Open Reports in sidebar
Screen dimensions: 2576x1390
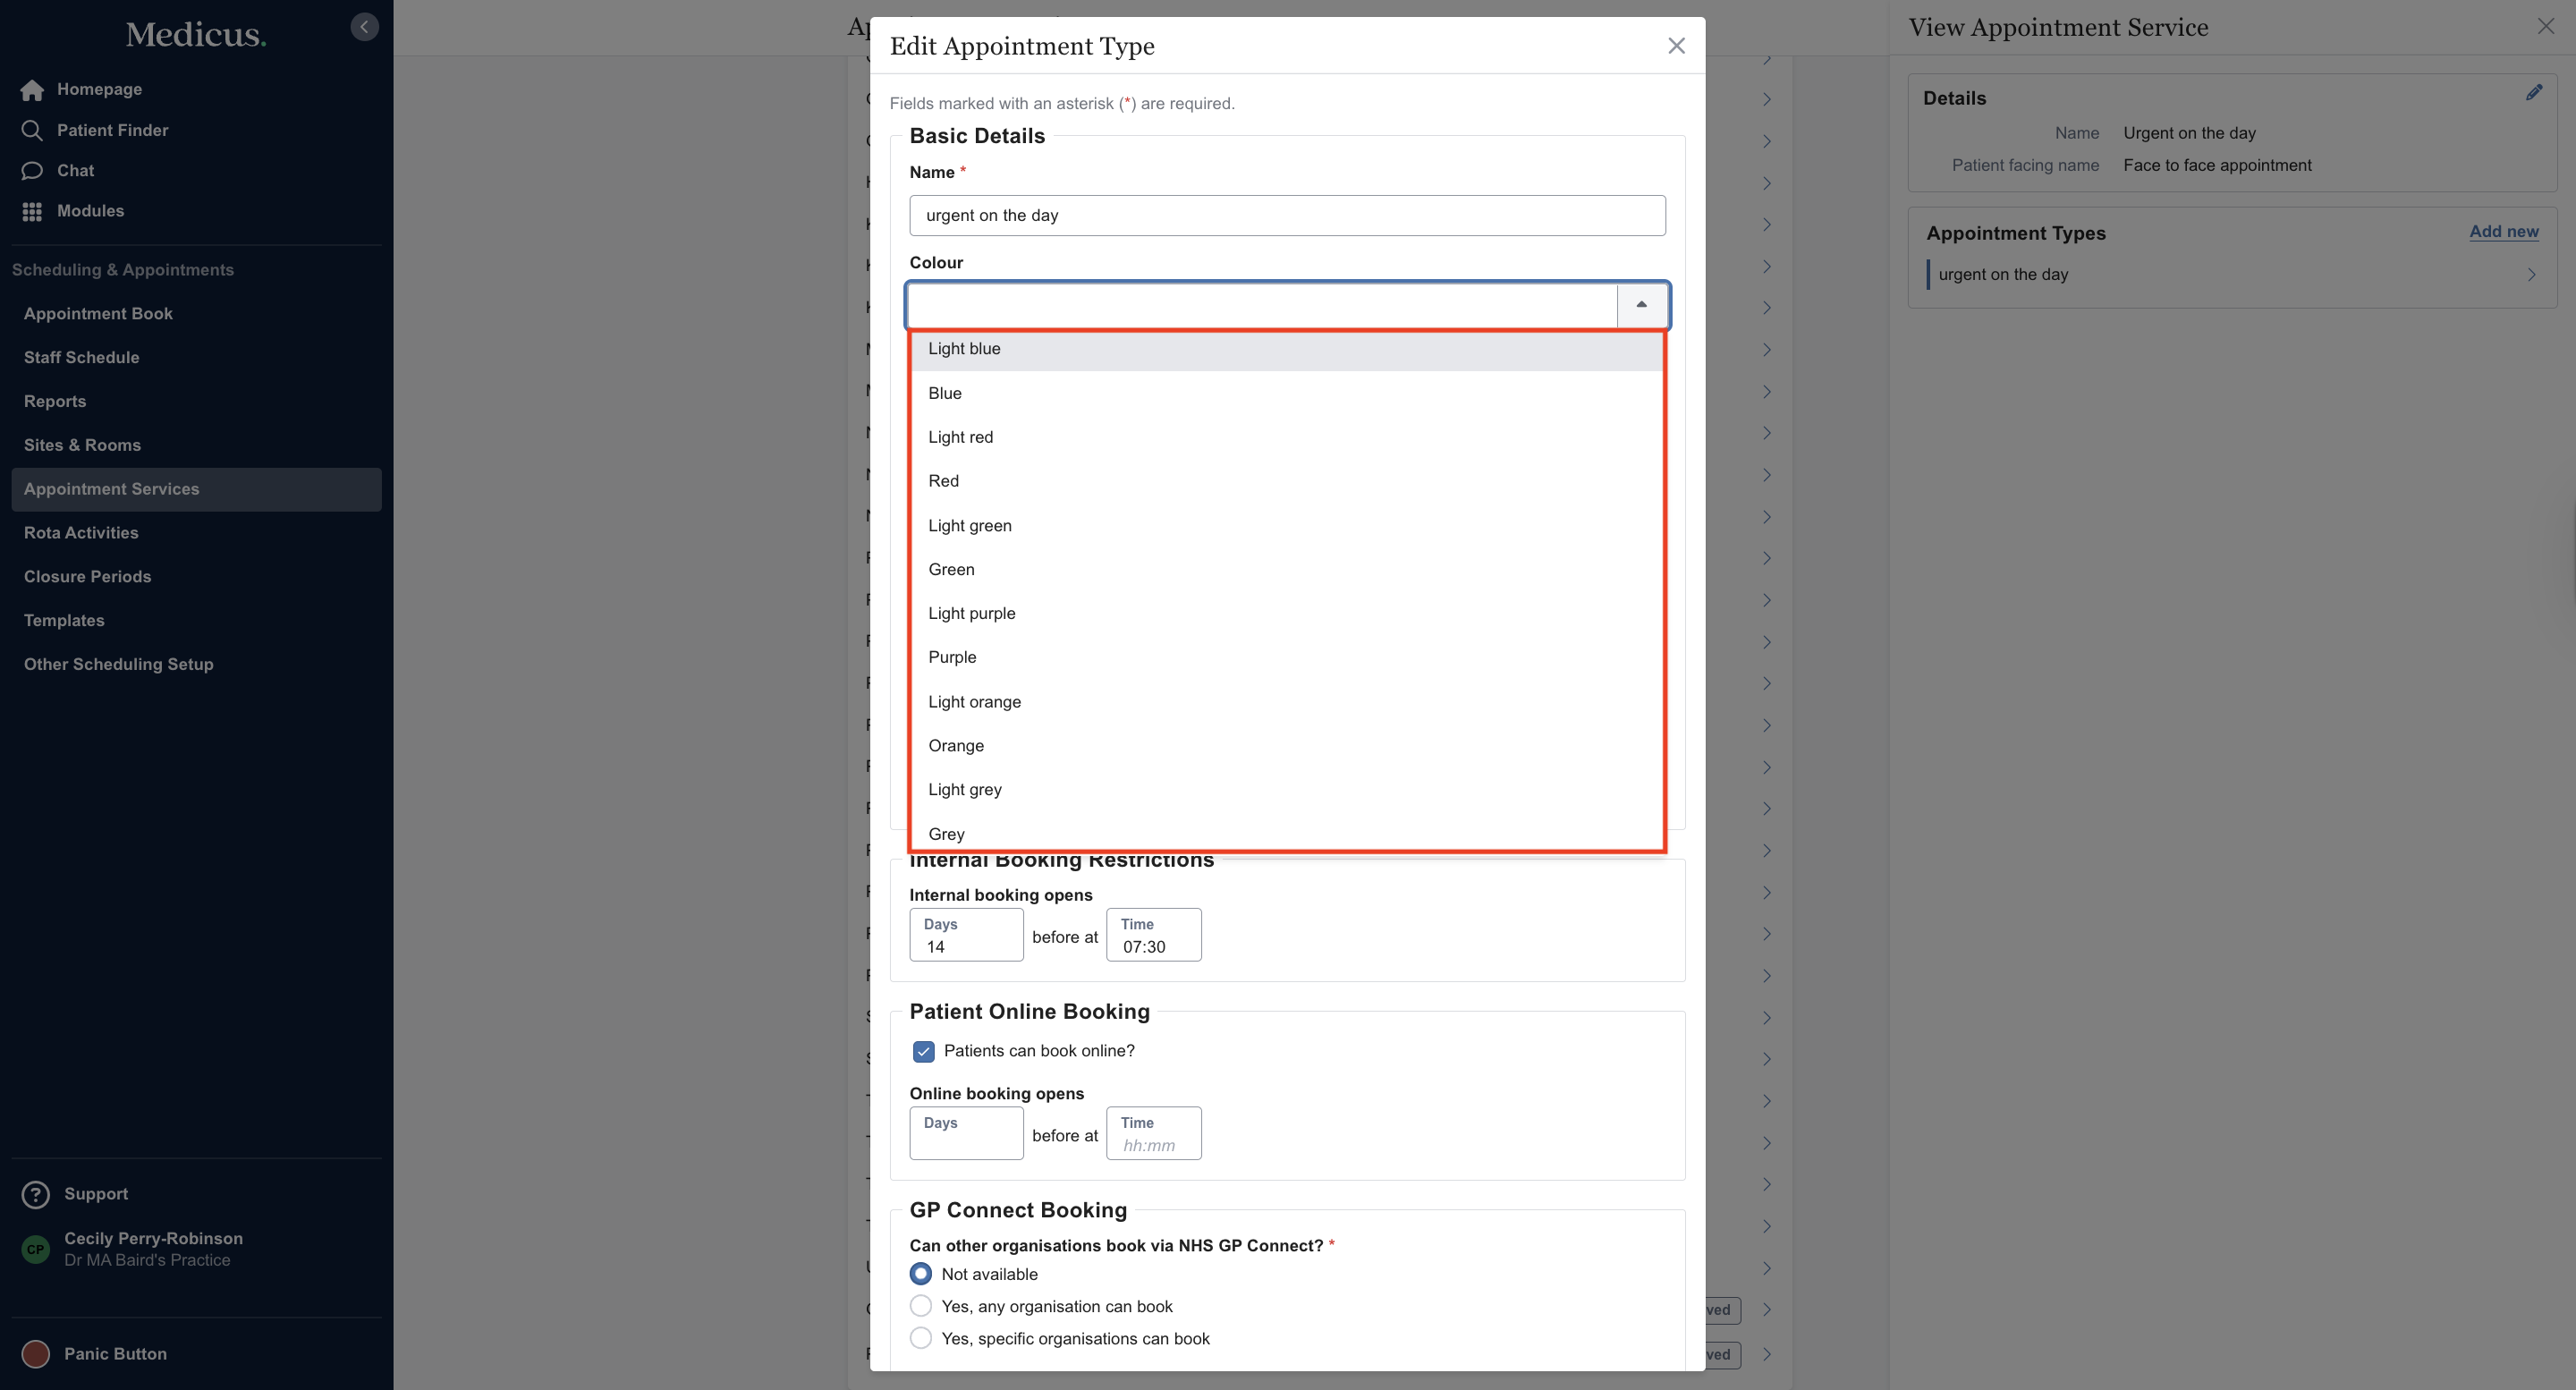coord(196,402)
